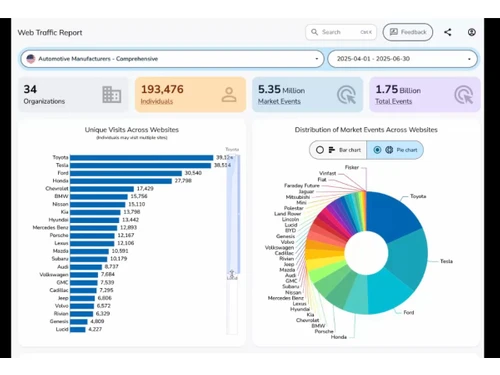
Task: Click the Fisker label on the pie chart
Action: coord(352,167)
